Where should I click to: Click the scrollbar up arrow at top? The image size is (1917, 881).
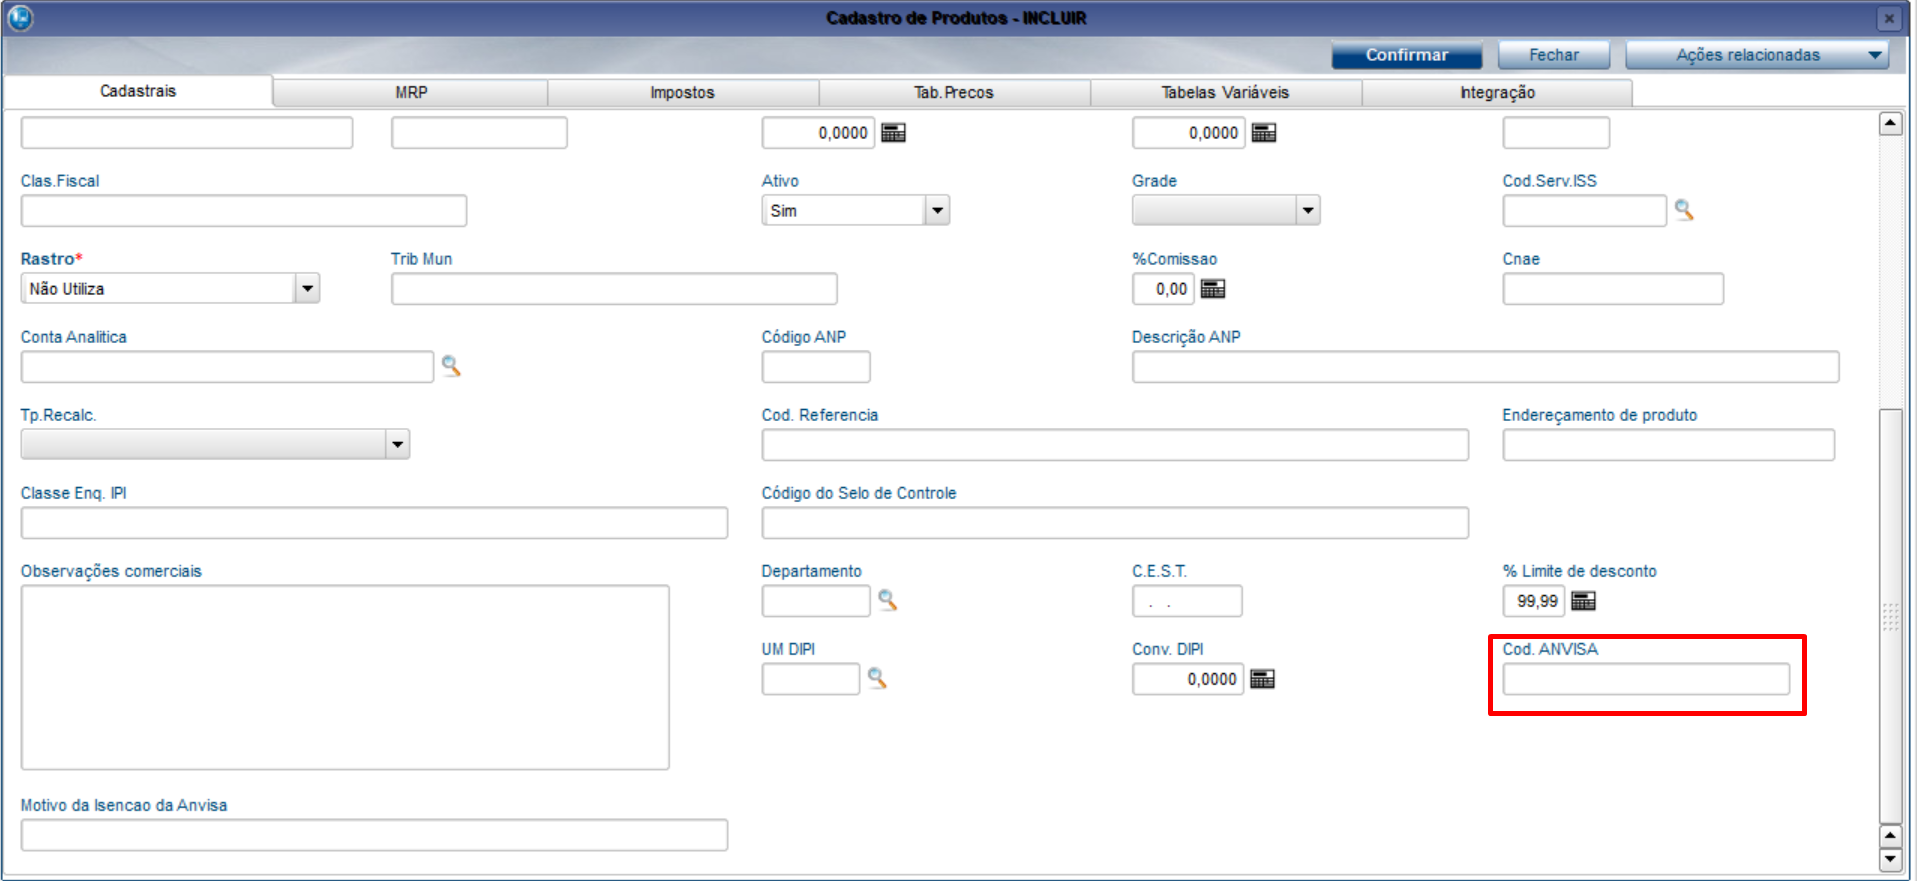pyautogui.click(x=1890, y=124)
